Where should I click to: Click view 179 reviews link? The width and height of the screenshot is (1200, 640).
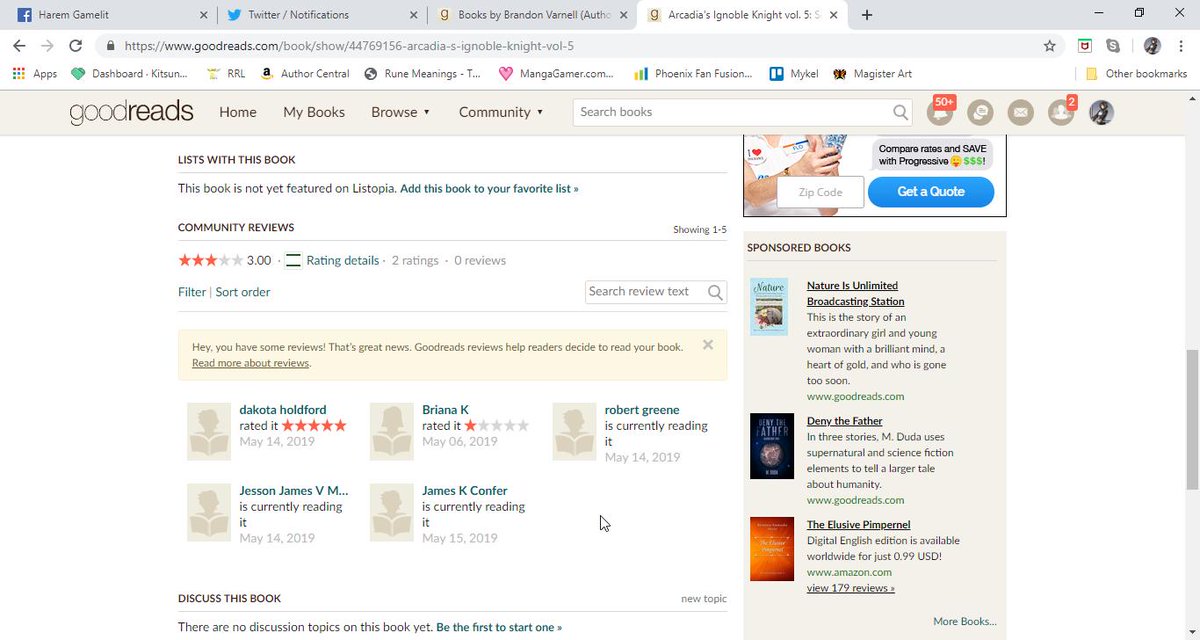pos(851,588)
